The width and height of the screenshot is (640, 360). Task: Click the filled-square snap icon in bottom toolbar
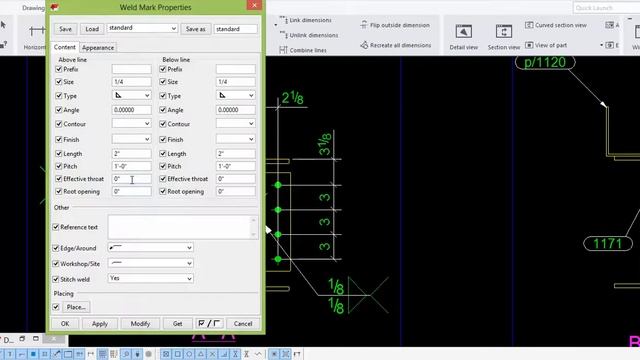click(33, 354)
